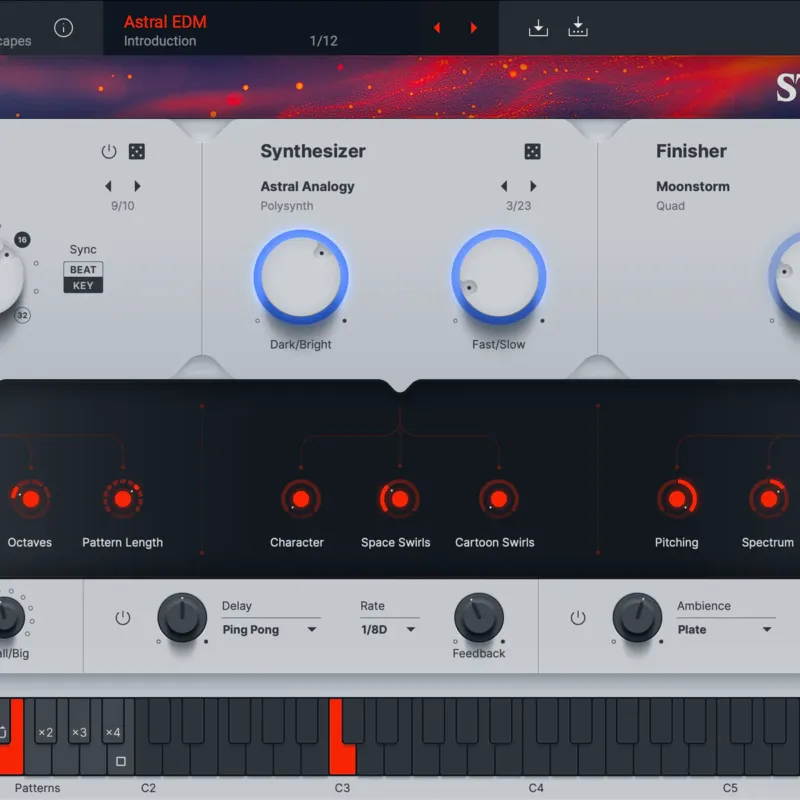Open the 1/8D delay Rate dropdown
This screenshot has width=800, height=800.
click(x=388, y=630)
